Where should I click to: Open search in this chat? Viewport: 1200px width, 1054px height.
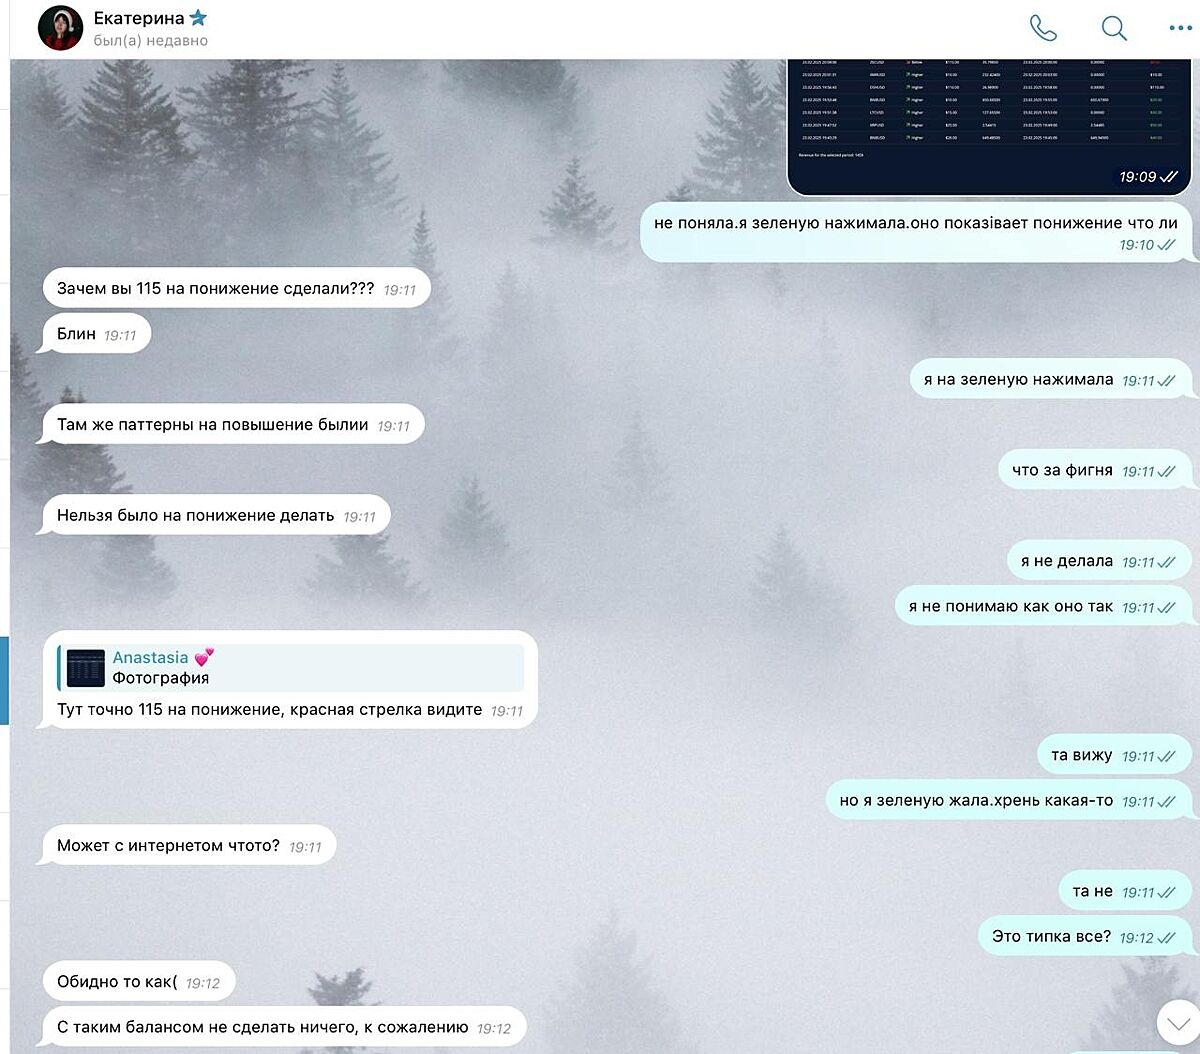coord(1114,28)
